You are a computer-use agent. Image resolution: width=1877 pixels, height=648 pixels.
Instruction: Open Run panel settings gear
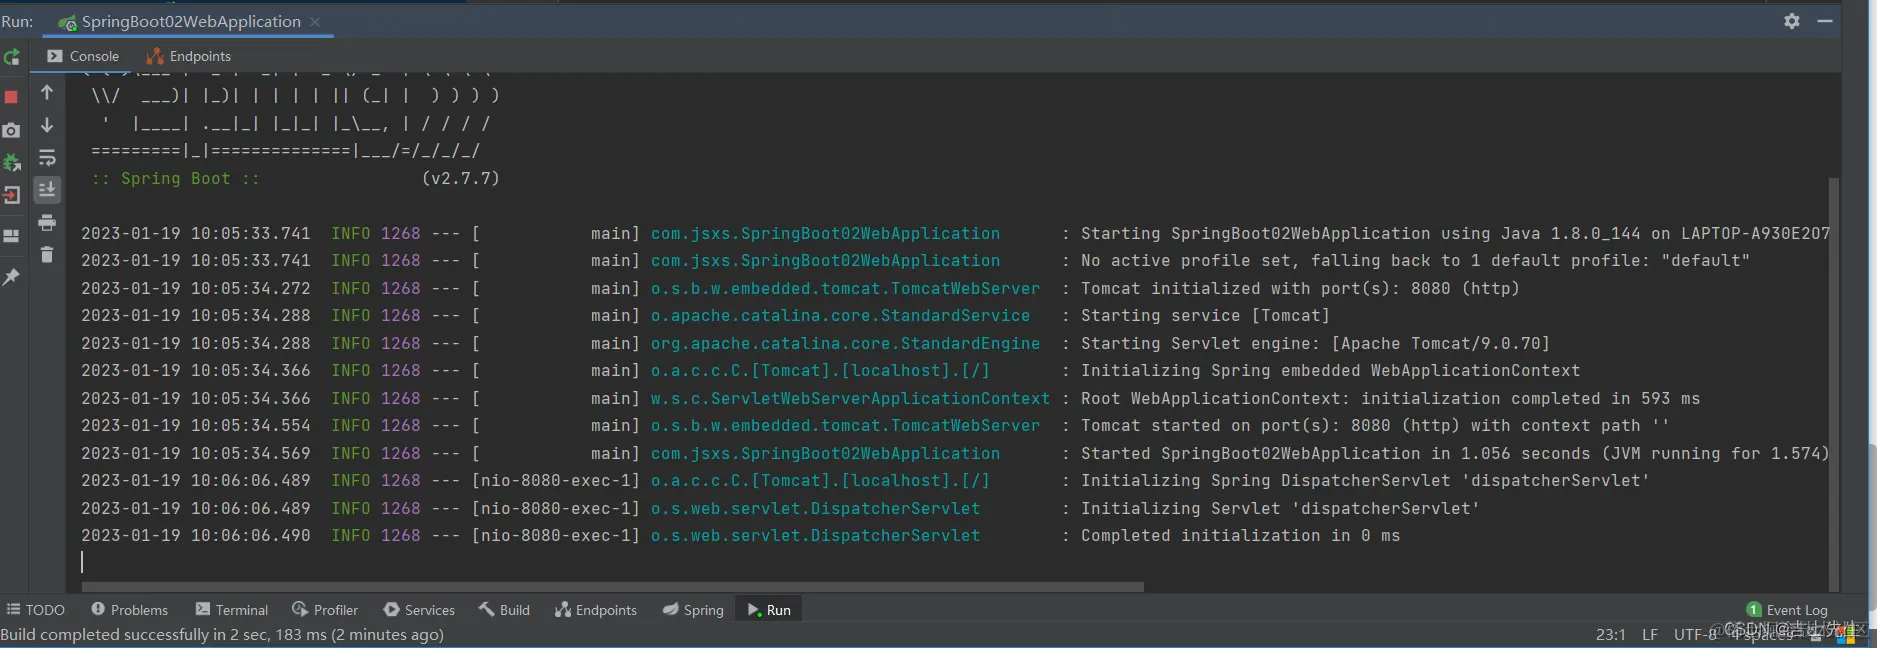1792,21
